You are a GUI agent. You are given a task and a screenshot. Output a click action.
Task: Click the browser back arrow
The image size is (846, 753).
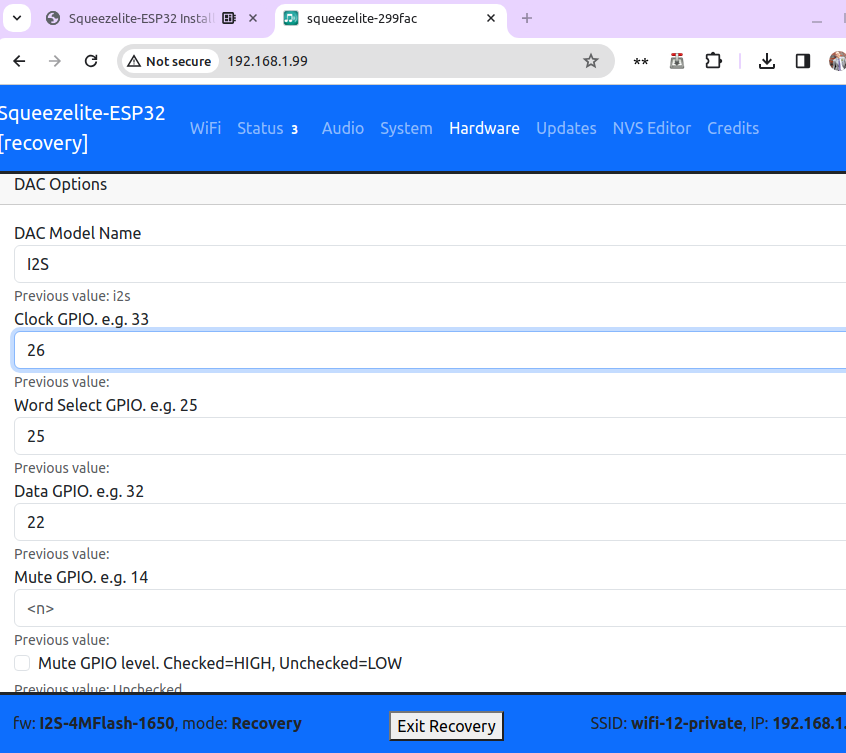(19, 61)
